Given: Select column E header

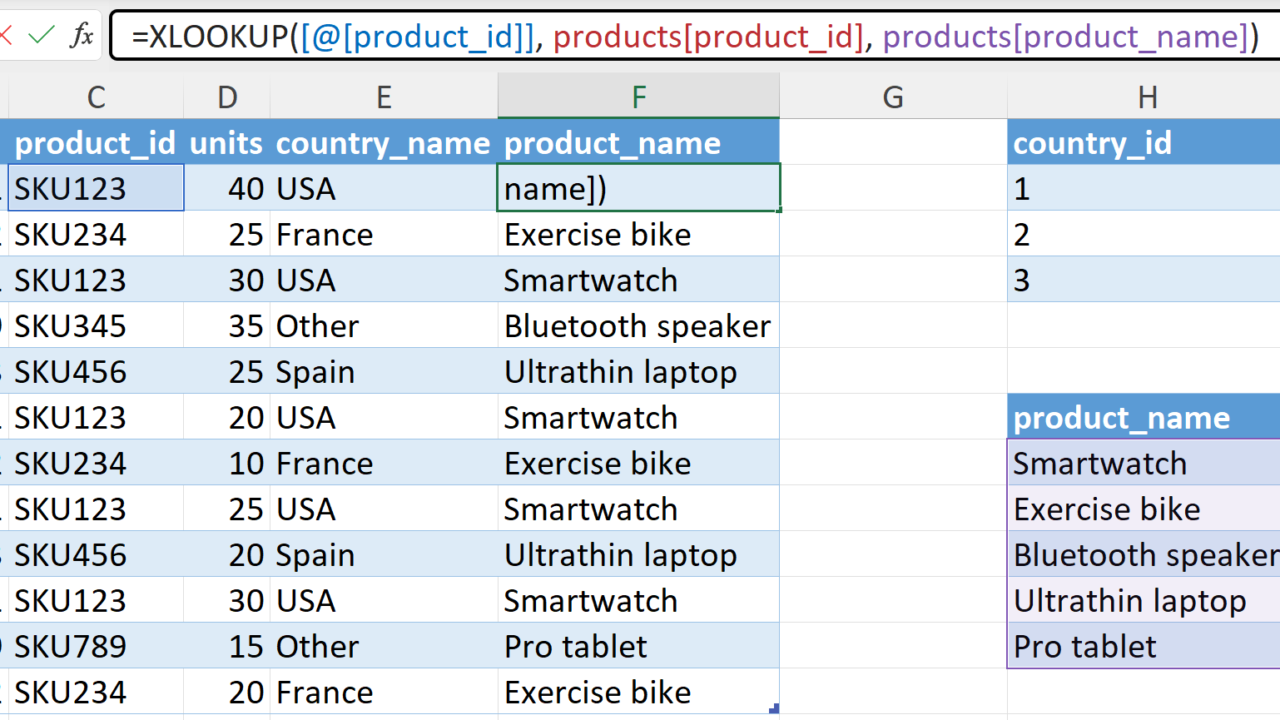Looking at the screenshot, I should point(384,97).
